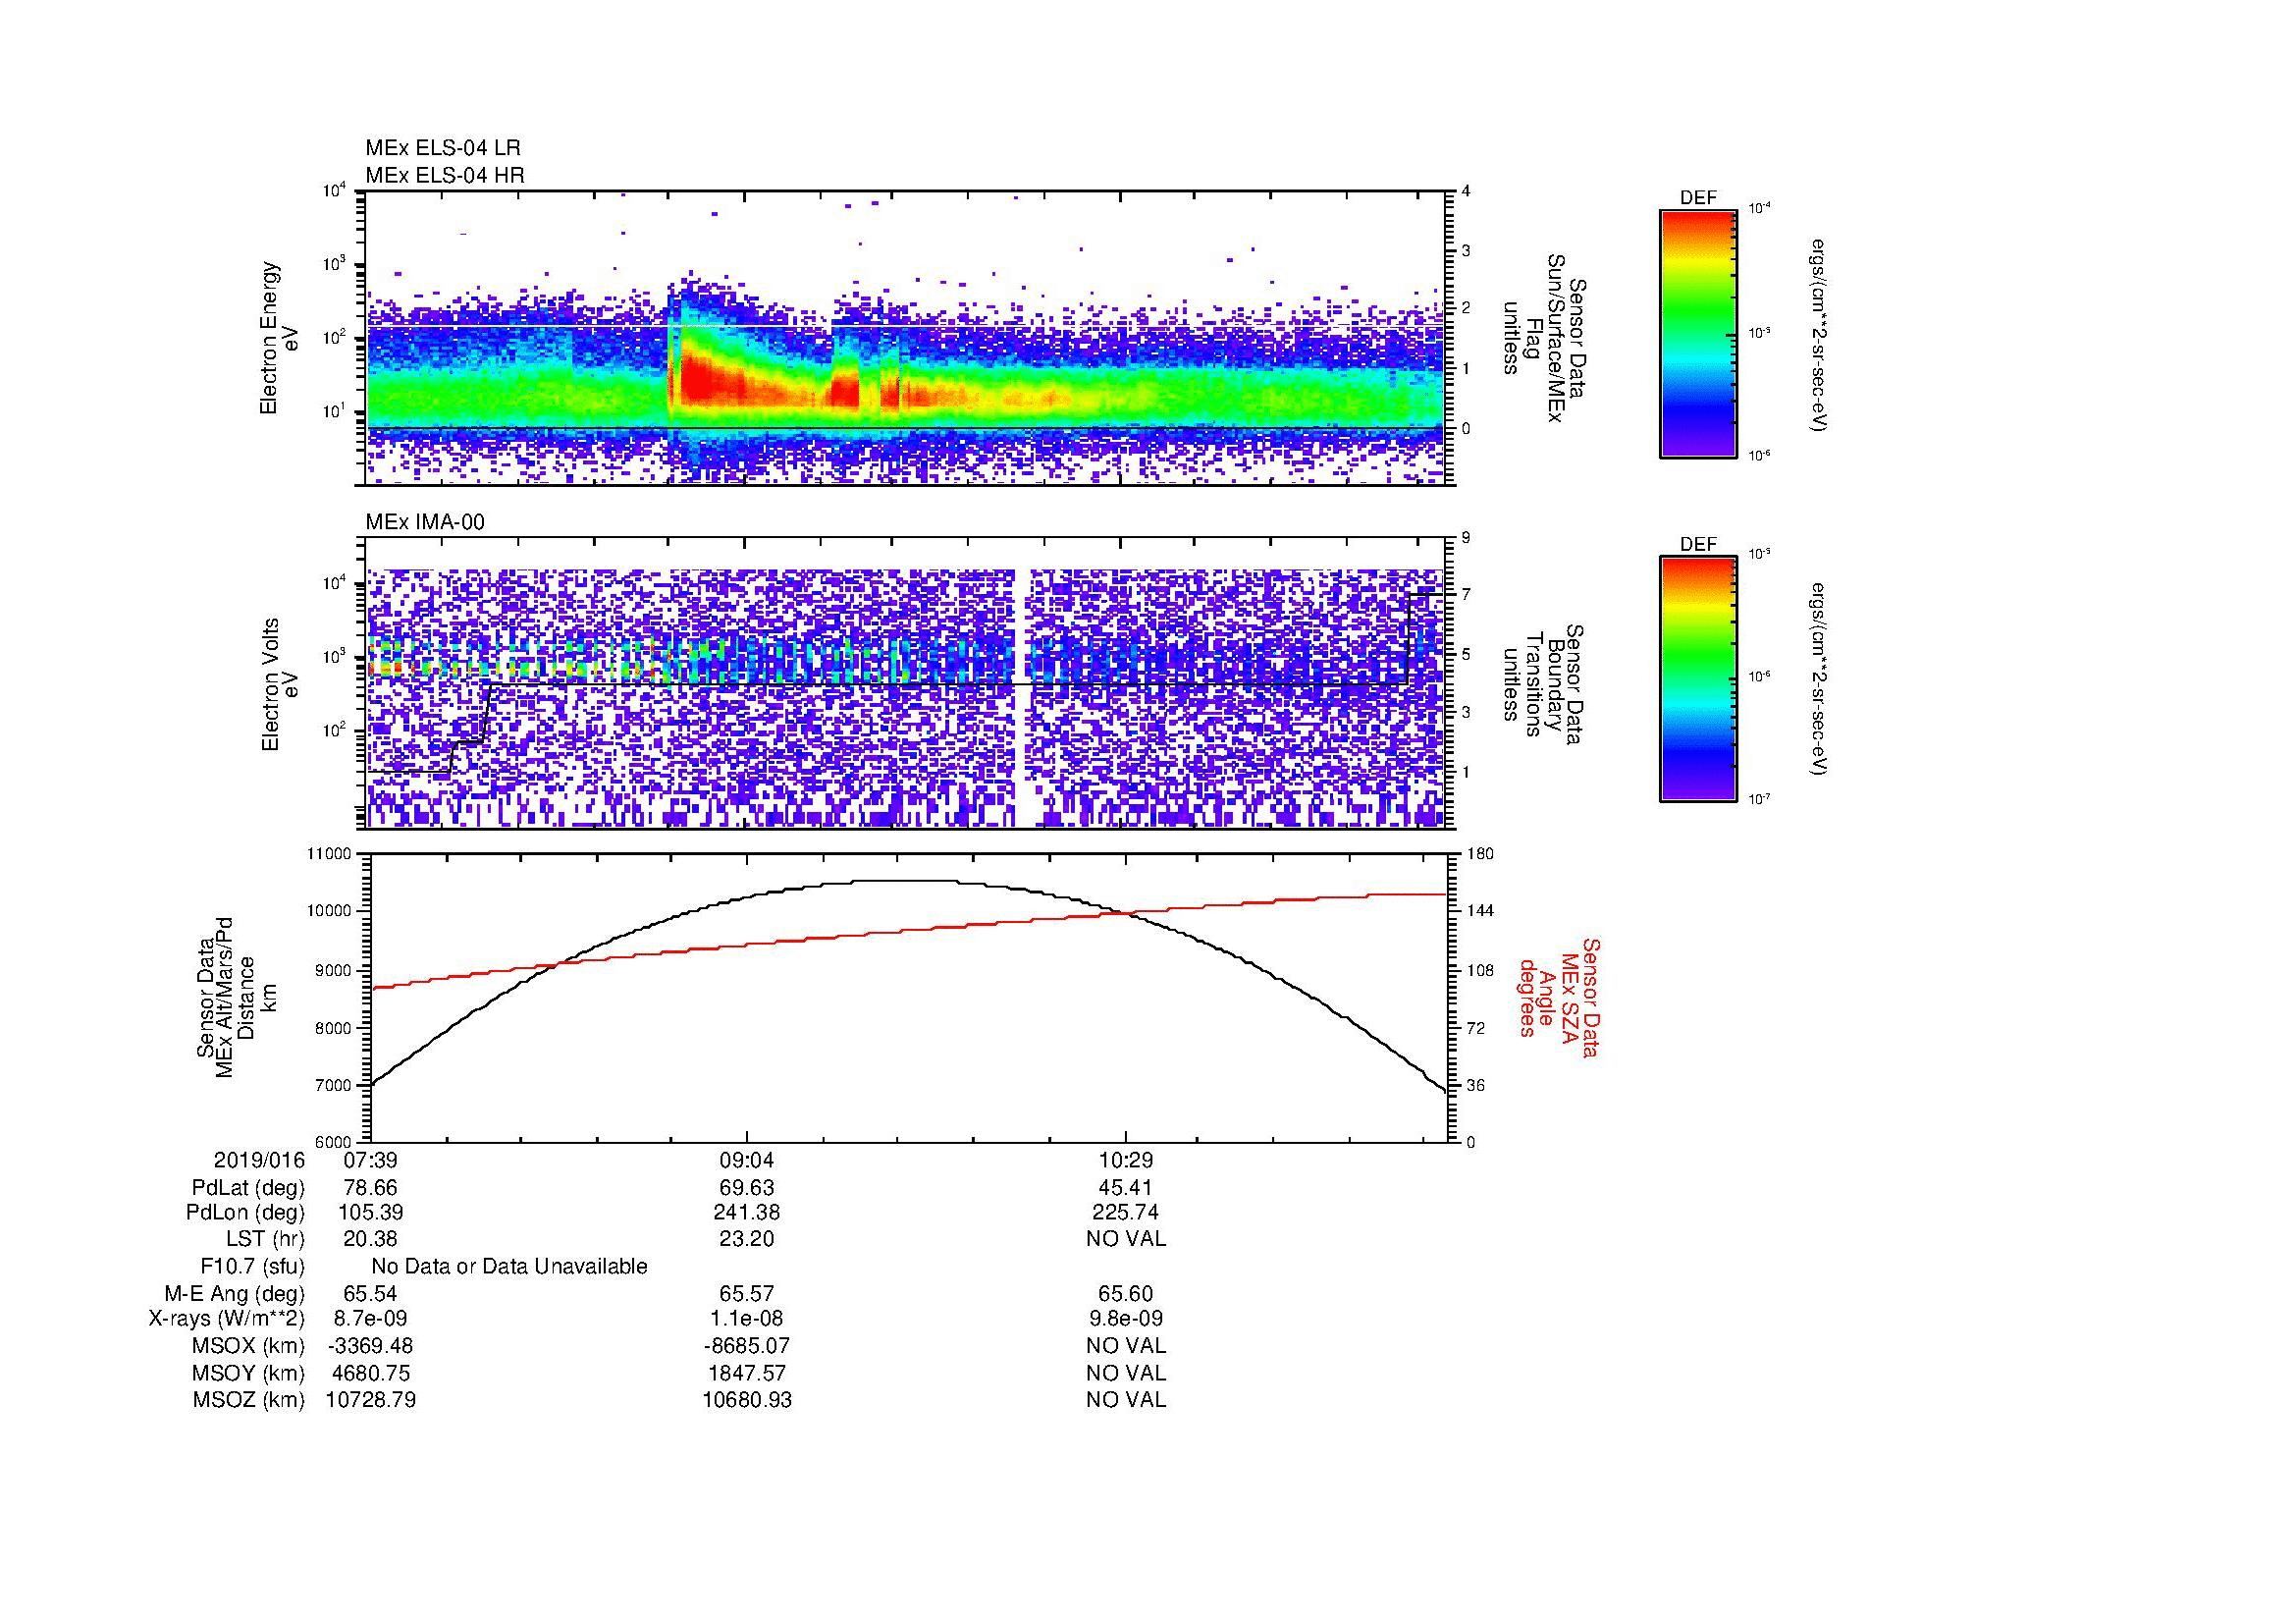Screen dimensions: 2296x1623
Task: Click the 09:04 time tick label
Action: pyautogui.click(x=747, y=1160)
